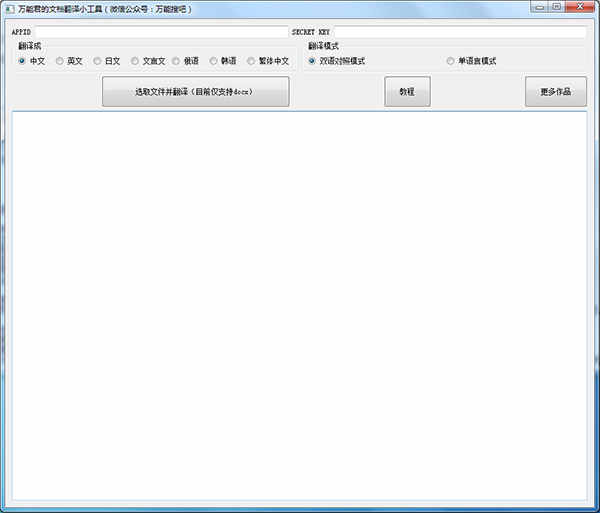Choose 文言文 as the translation language

148,61
